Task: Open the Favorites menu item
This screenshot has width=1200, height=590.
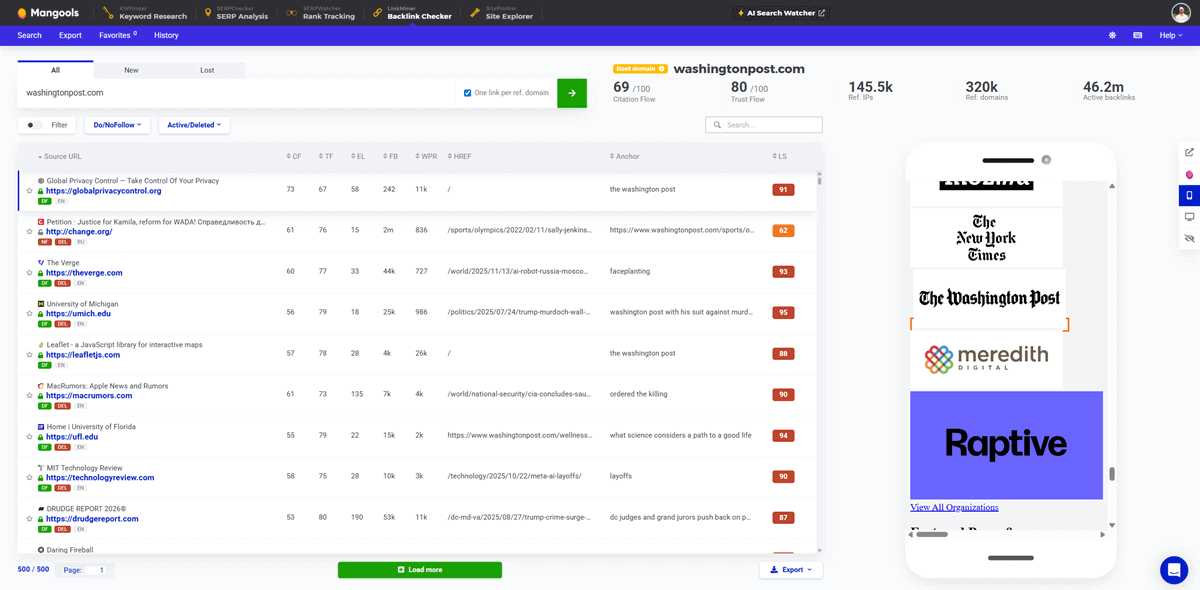Action: coord(117,35)
